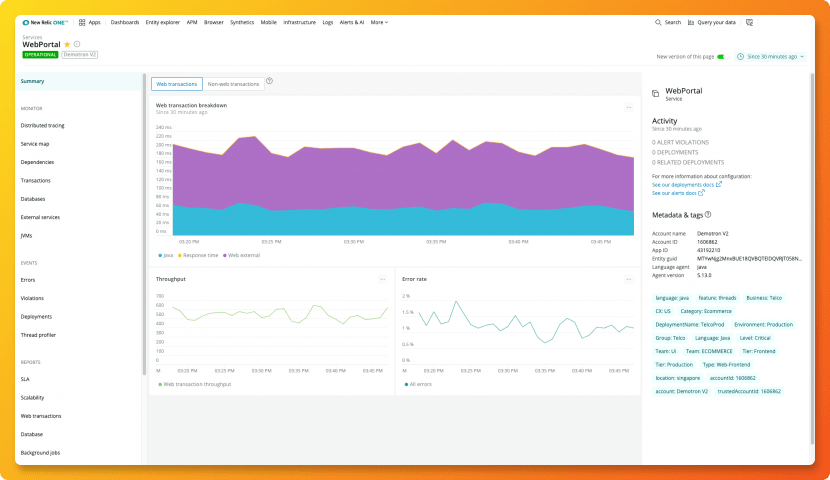Expand the More menu in top navigation
This screenshot has height=480, width=830.
click(x=379, y=22)
